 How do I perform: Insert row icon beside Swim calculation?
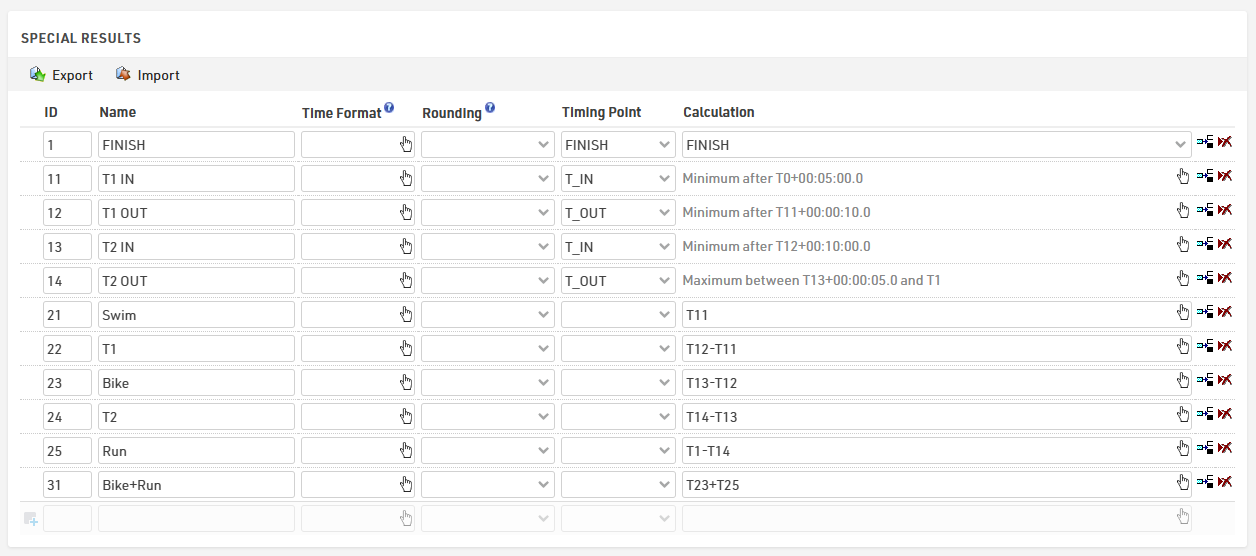coord(1205,313)
